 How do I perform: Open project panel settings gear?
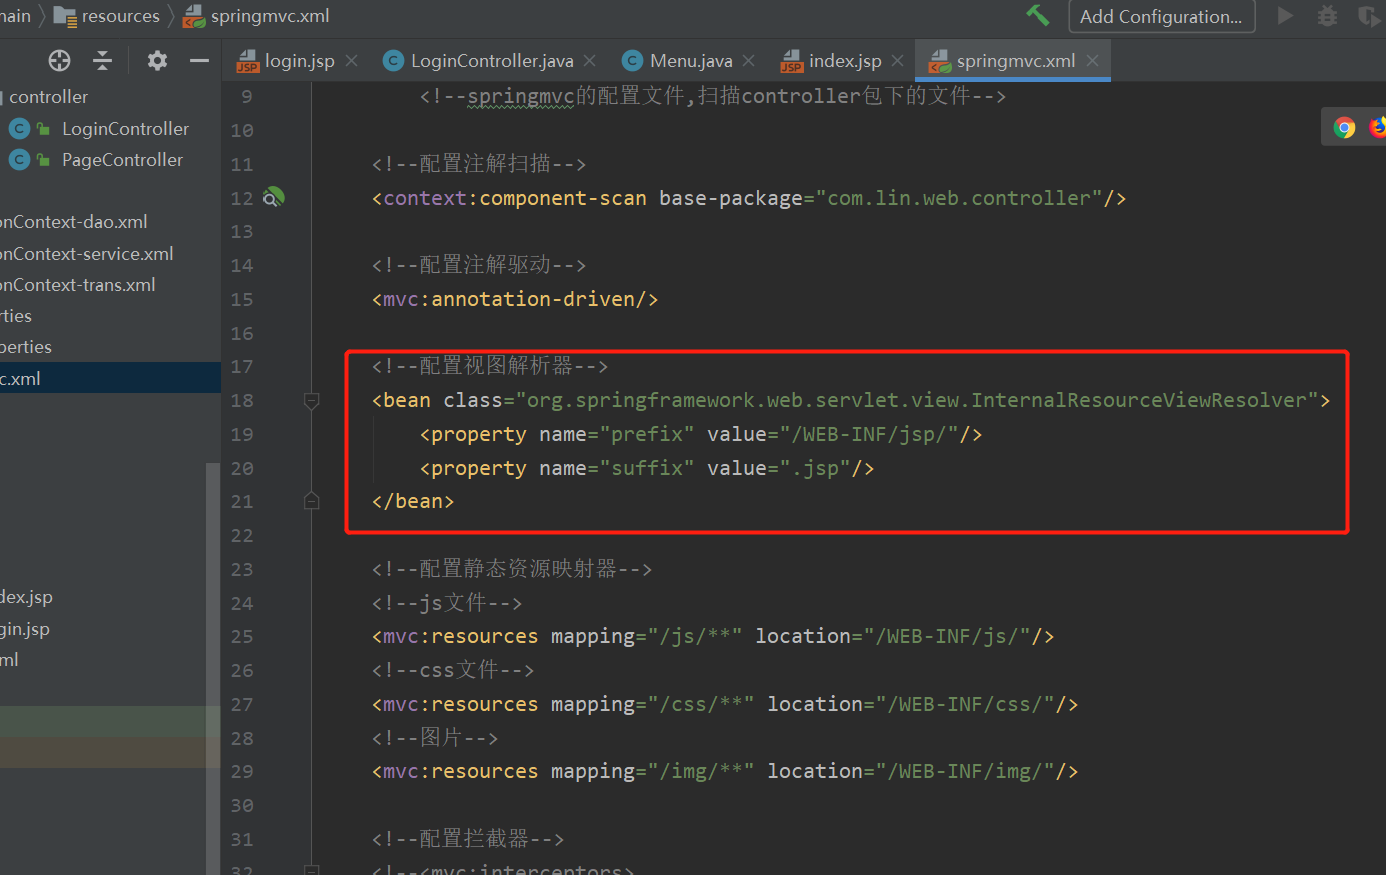point(157,60)
